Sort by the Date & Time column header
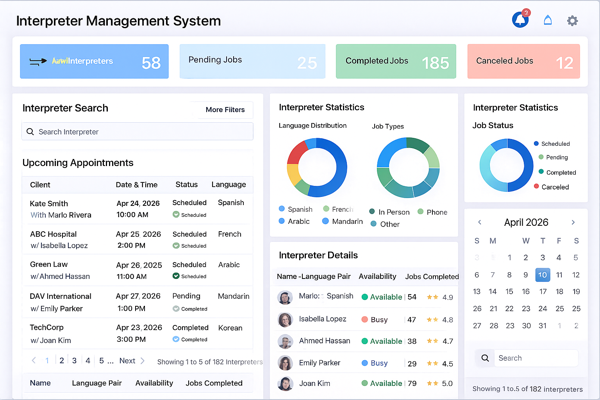The image size is (600, 400). [x=136, y=184]
